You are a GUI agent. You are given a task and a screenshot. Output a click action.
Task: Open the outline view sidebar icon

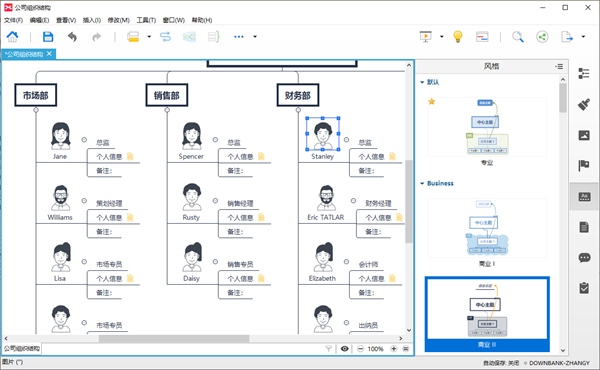pyautogui.click(x=584, y=73)
